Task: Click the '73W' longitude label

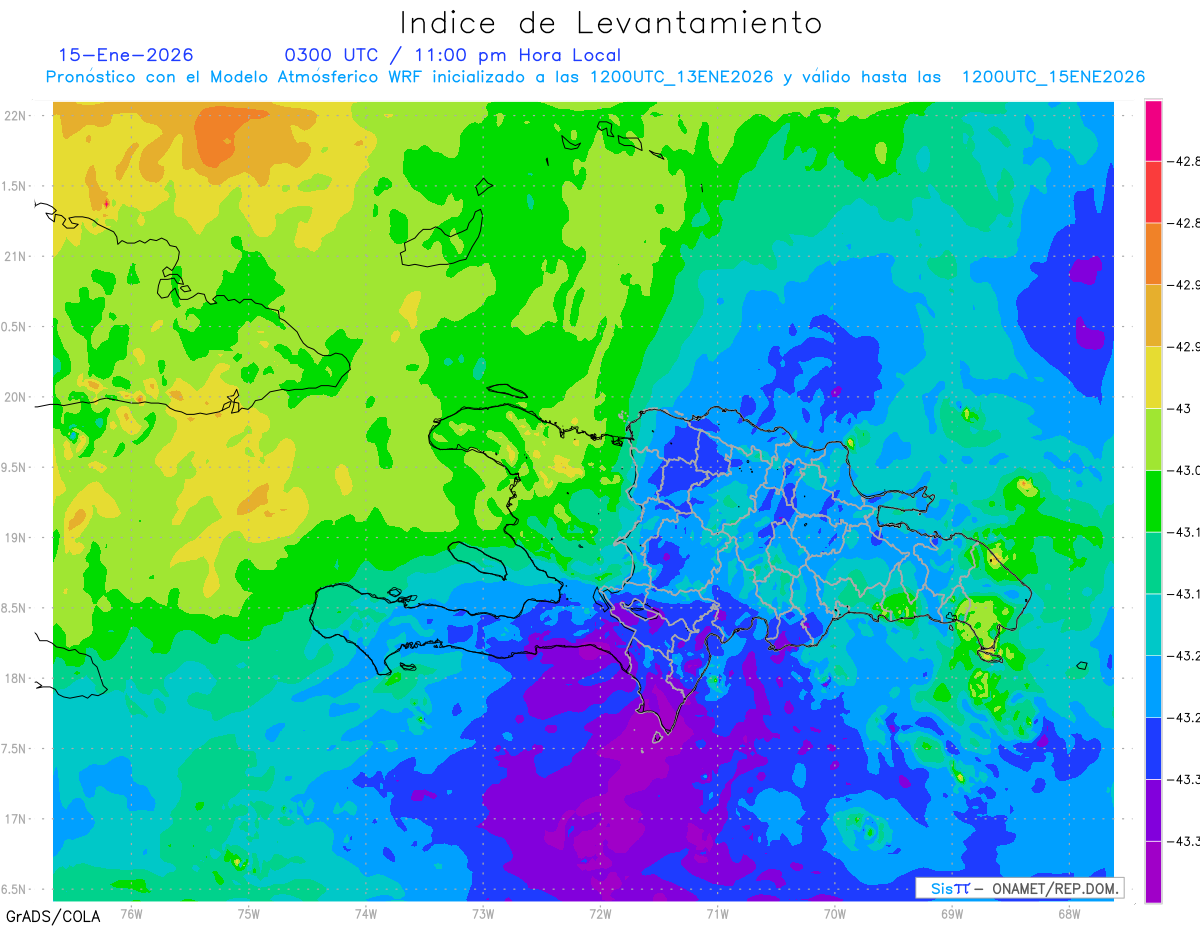Action: pyautogui.click(x=483, y=913)
